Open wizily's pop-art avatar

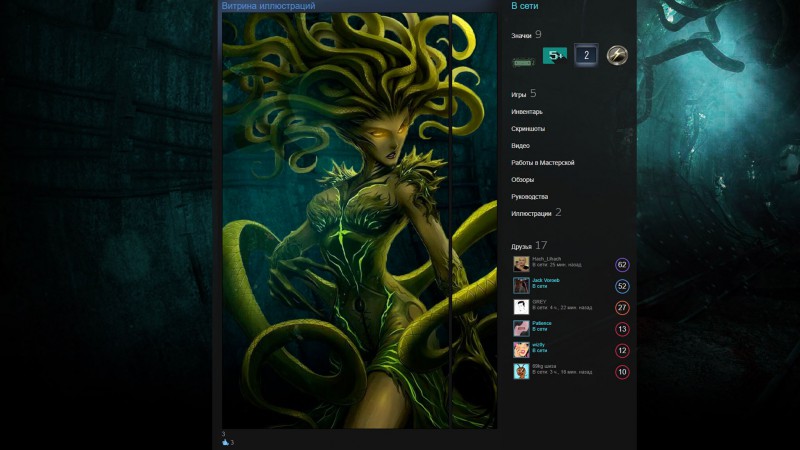coord(521,349)
